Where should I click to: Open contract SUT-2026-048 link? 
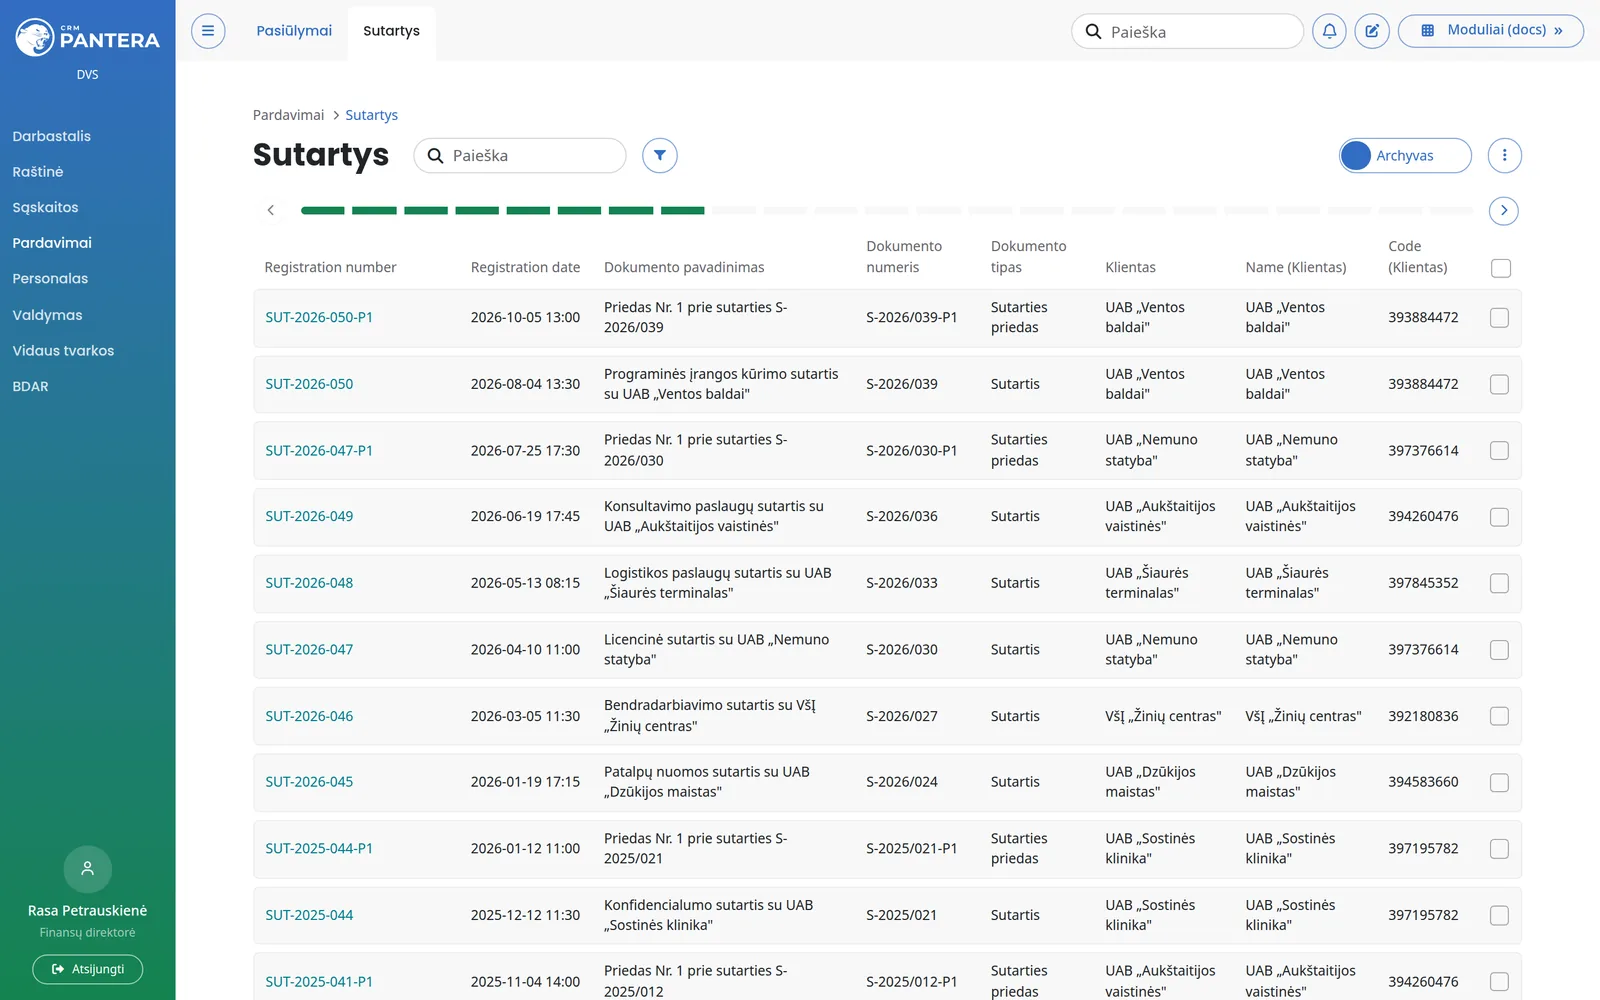coord(309,583)
